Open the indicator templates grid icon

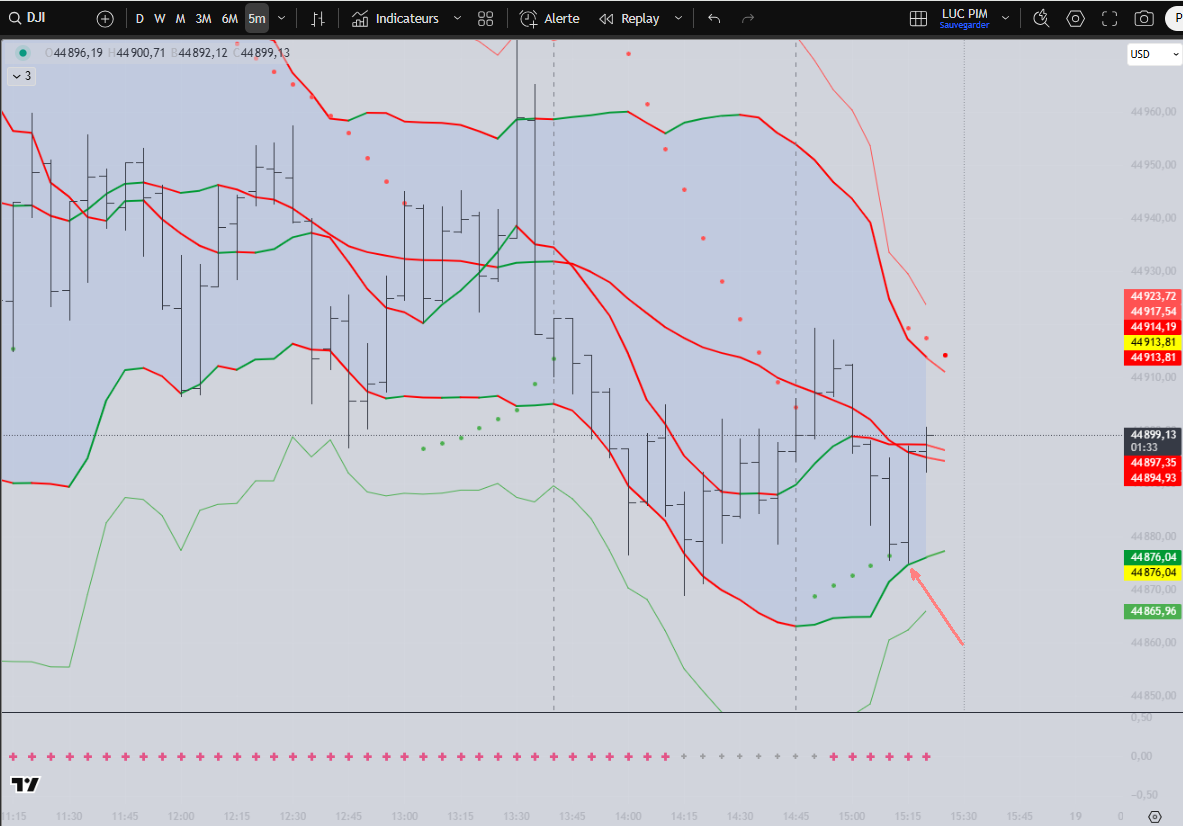pos(485,19)
